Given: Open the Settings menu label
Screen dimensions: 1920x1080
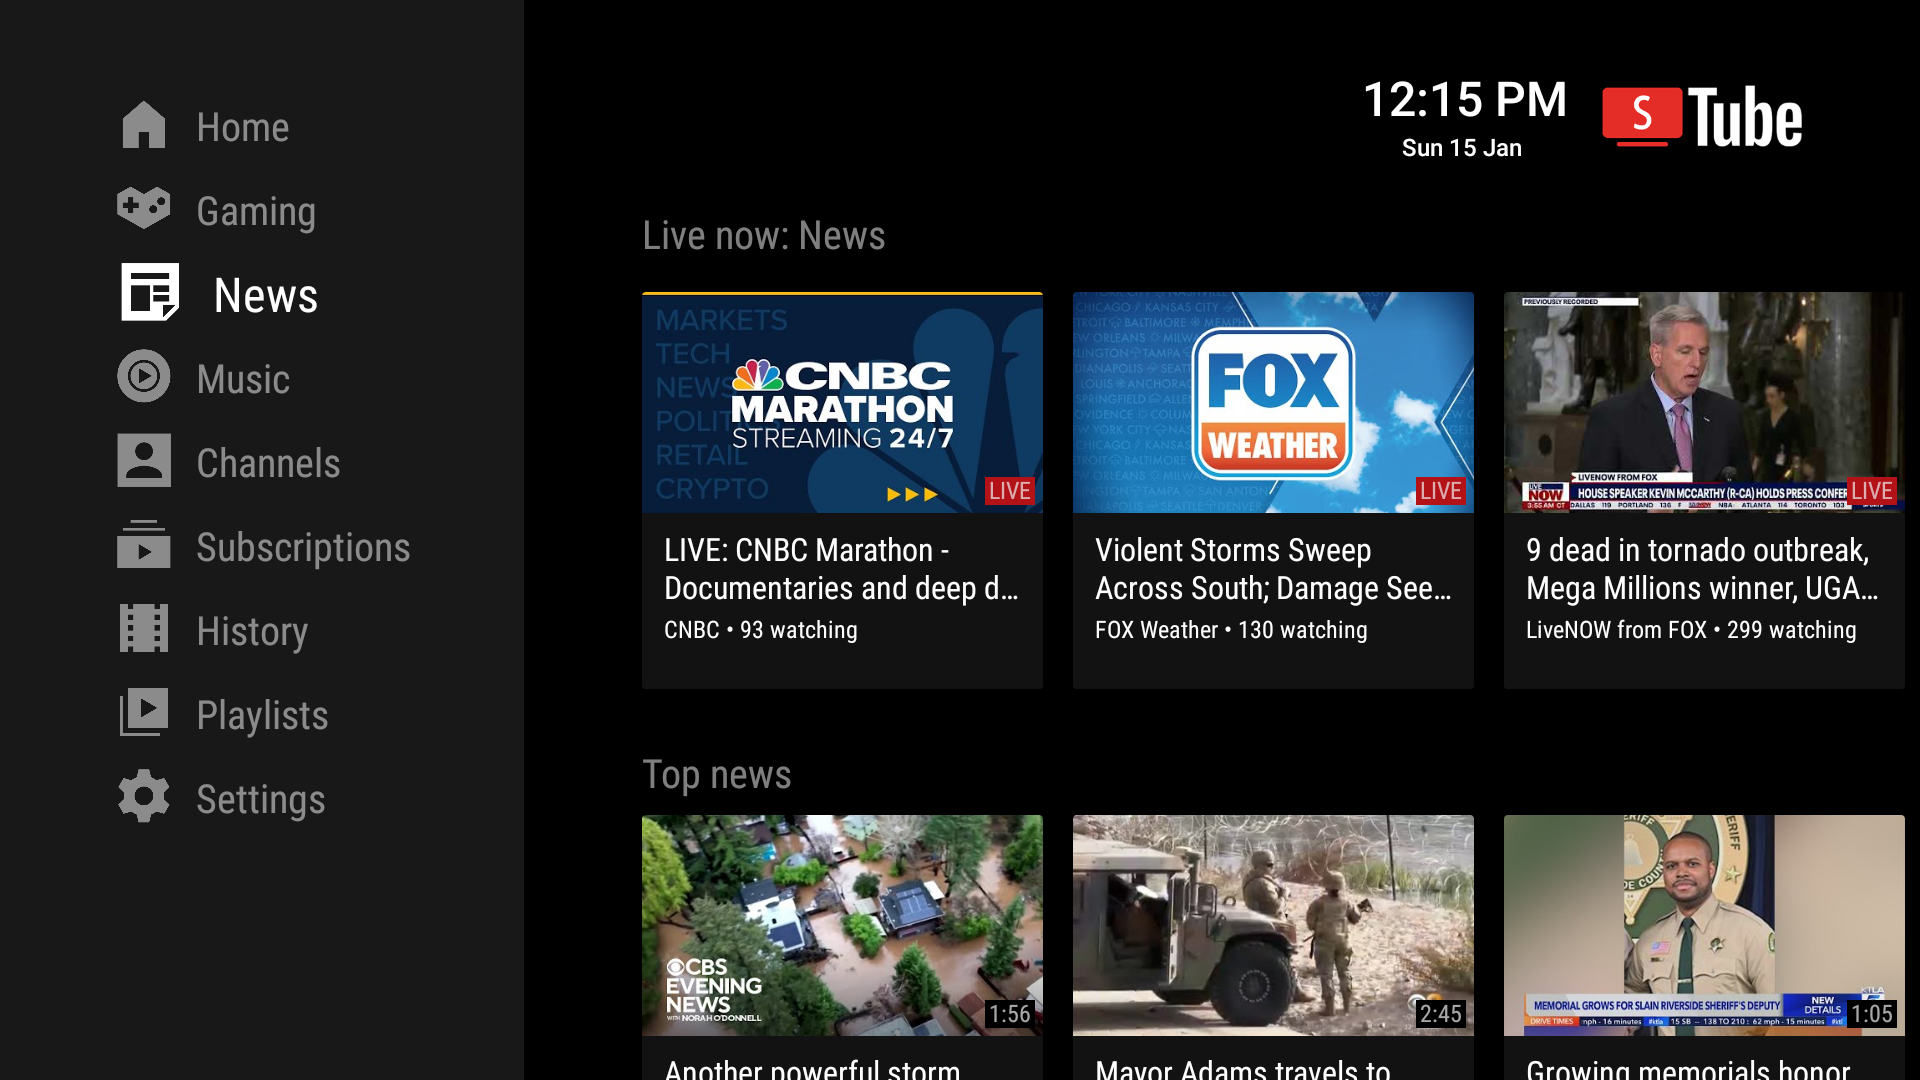Looking at the screenshot, I should (260, 799).
